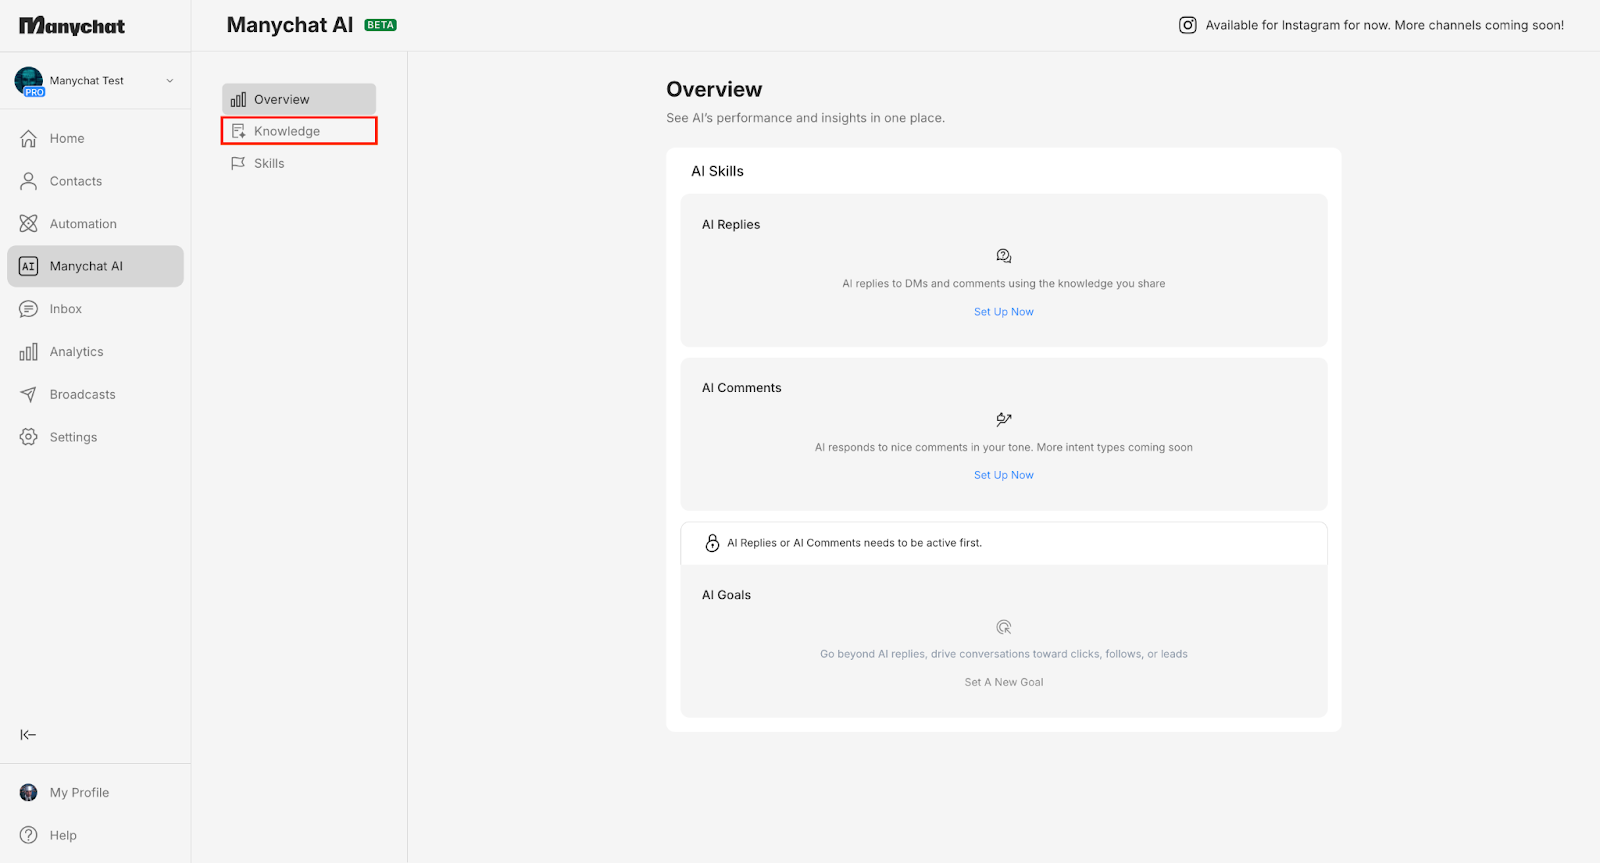The height and width of the screenshot is (863, 1600).
Task: Click Set Up Now under AI Comments
Action: coord(1003,475)
